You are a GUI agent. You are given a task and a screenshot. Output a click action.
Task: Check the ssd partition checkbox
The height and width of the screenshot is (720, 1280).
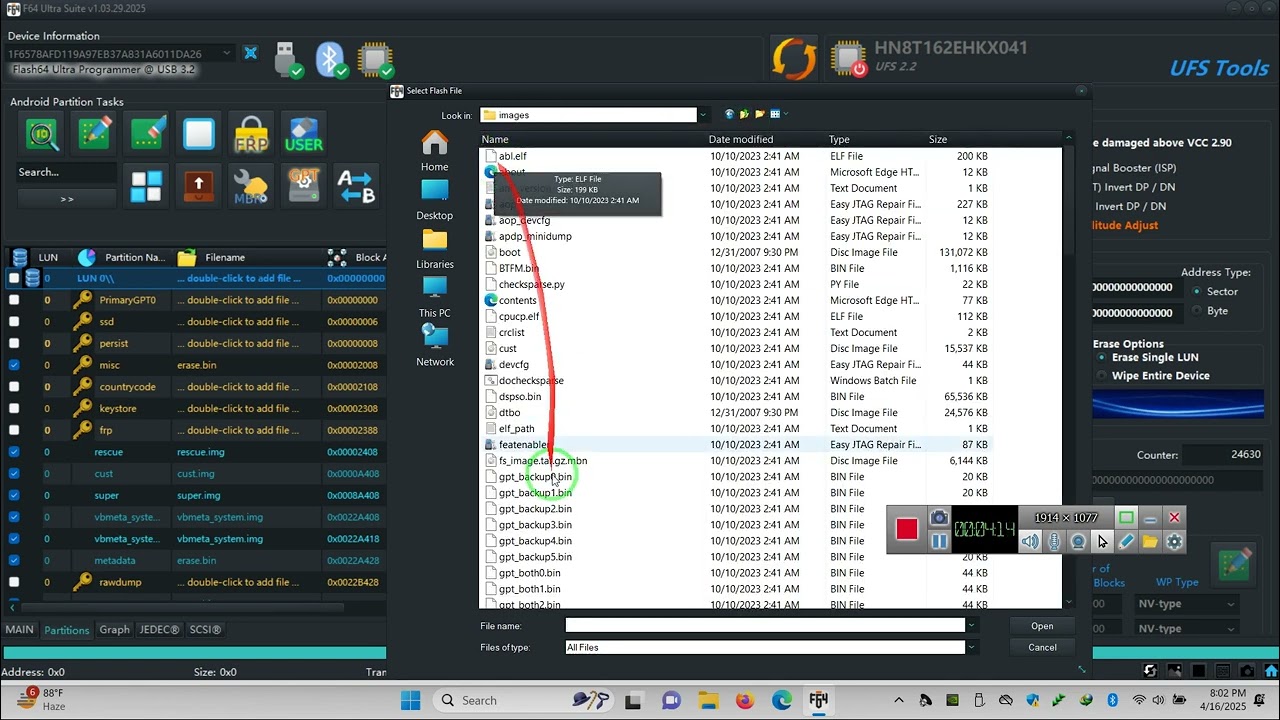(14, 322)
